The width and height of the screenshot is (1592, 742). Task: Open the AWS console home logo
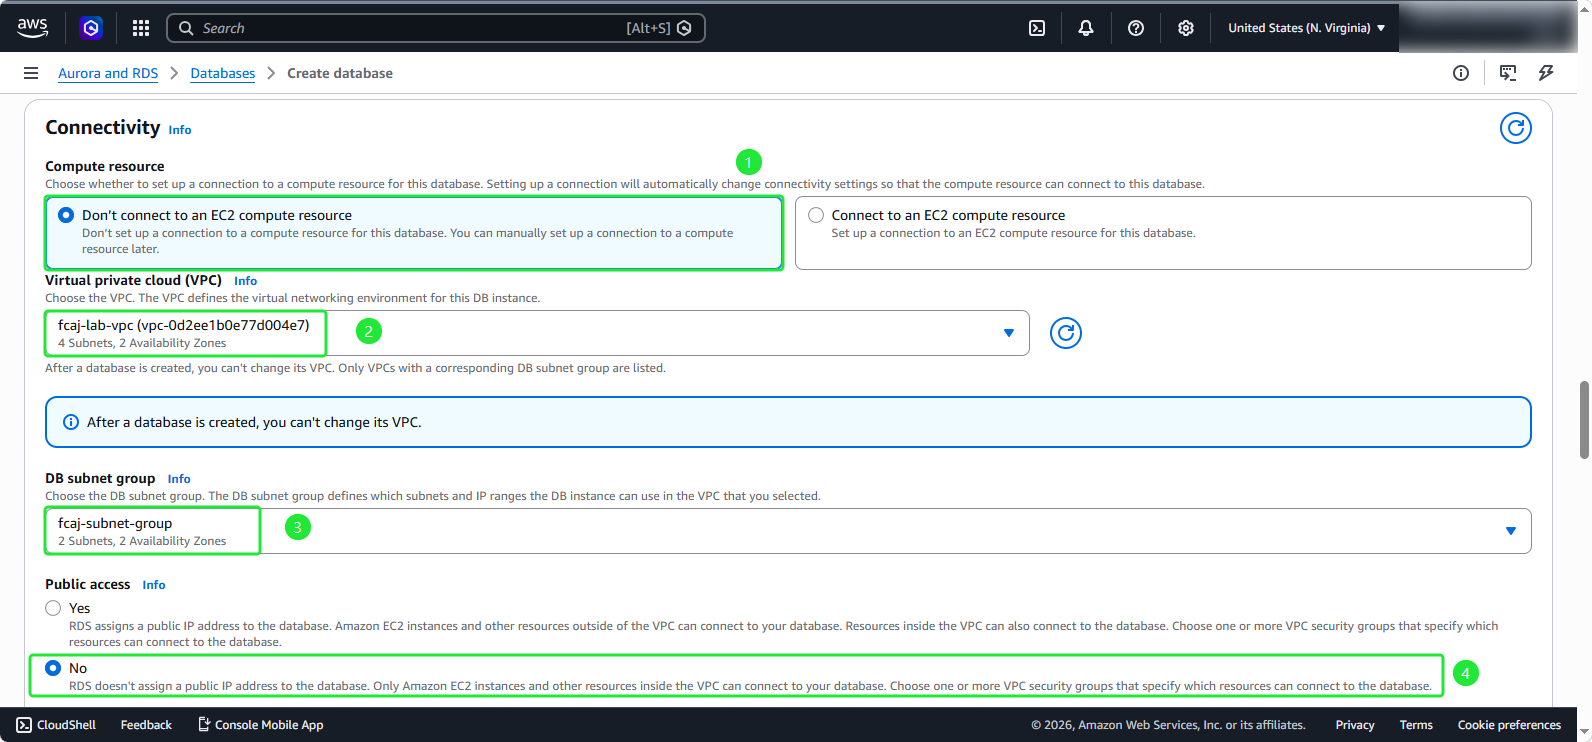32,28
